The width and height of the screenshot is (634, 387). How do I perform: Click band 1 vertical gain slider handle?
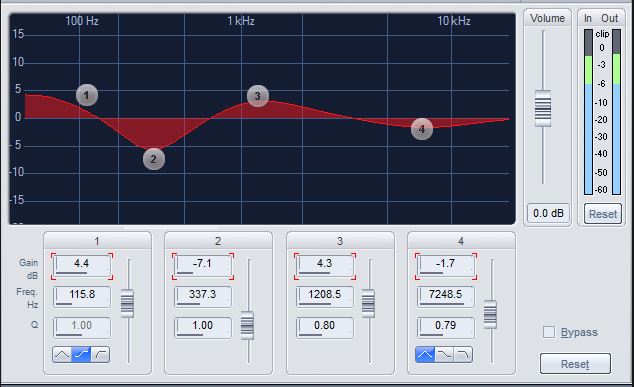(x=127, y=303)
